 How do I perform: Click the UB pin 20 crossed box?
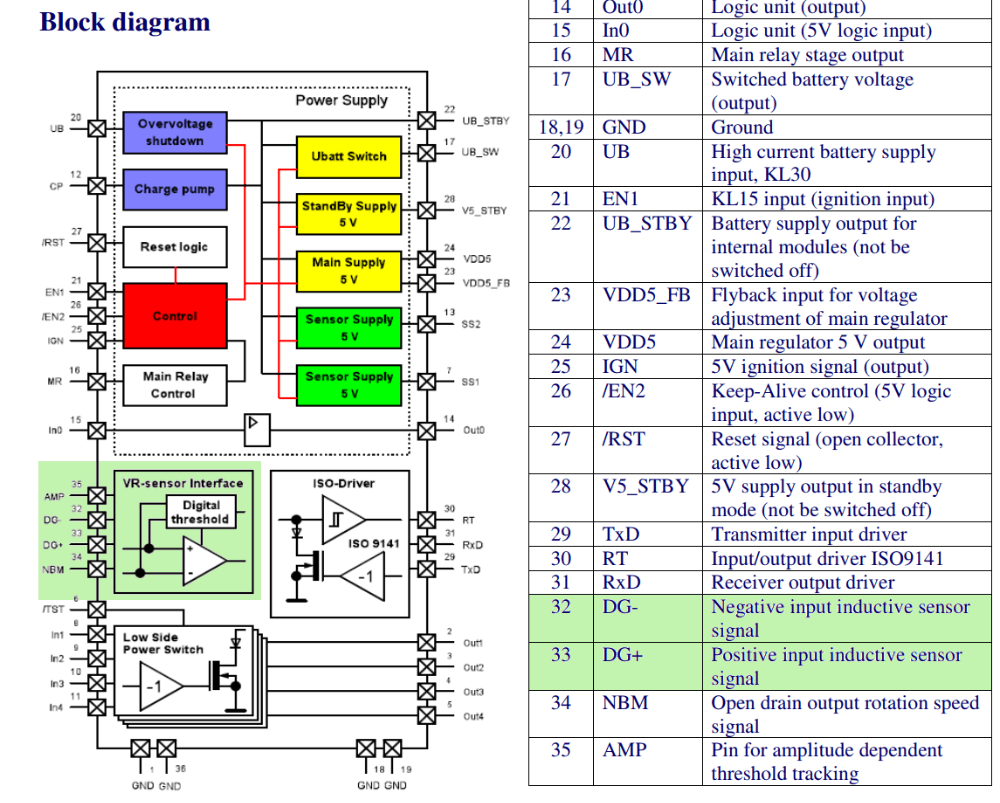tap(97, 129)
